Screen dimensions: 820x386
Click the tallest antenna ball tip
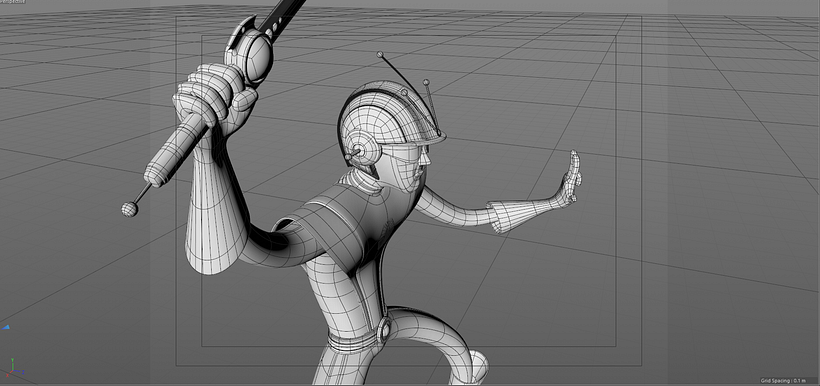click(380, 54)
